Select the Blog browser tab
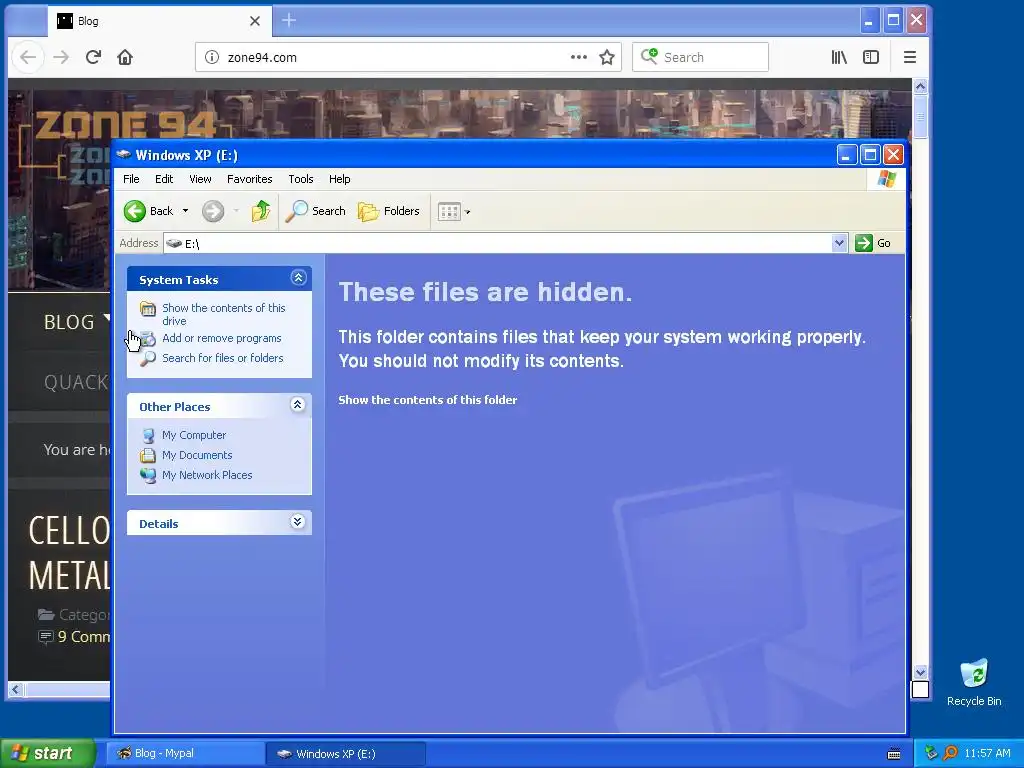1024x768 pixels. [x=159, y=21]
